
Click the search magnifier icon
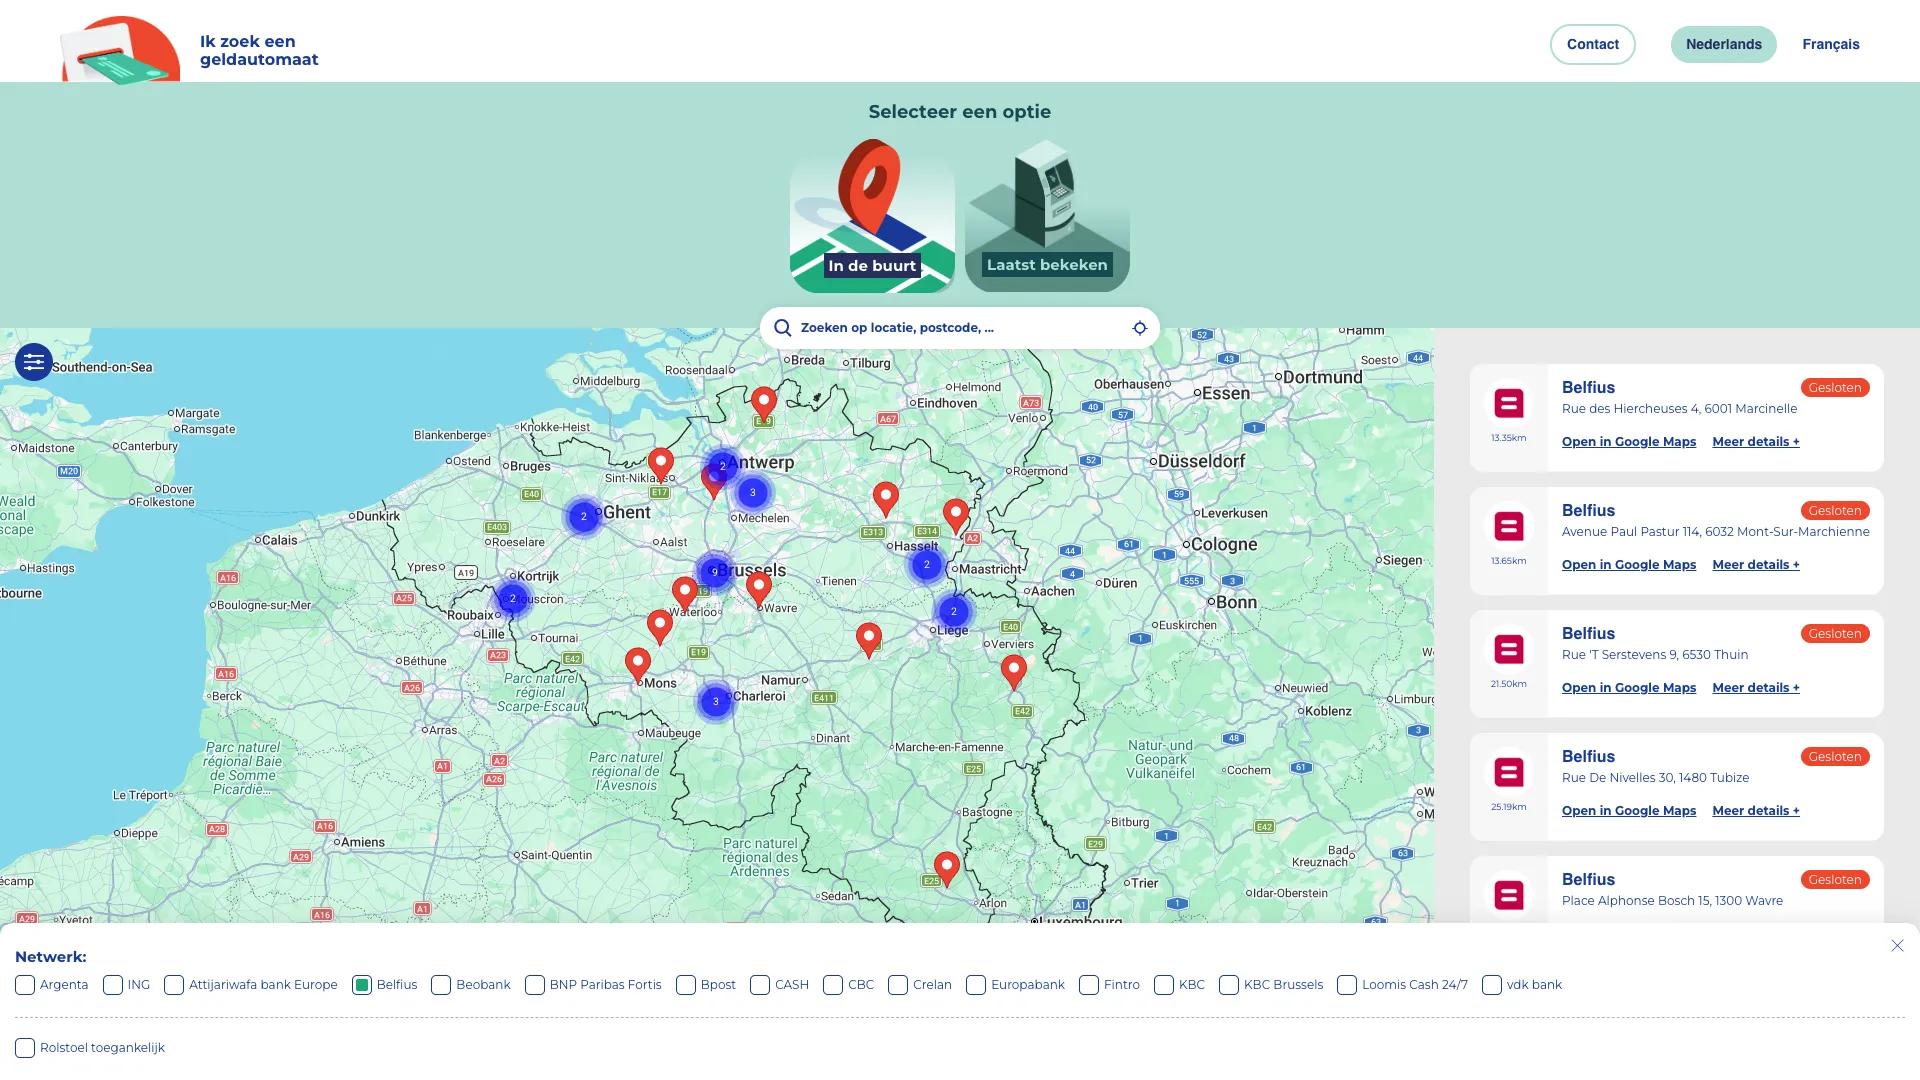tap(782, 328)
